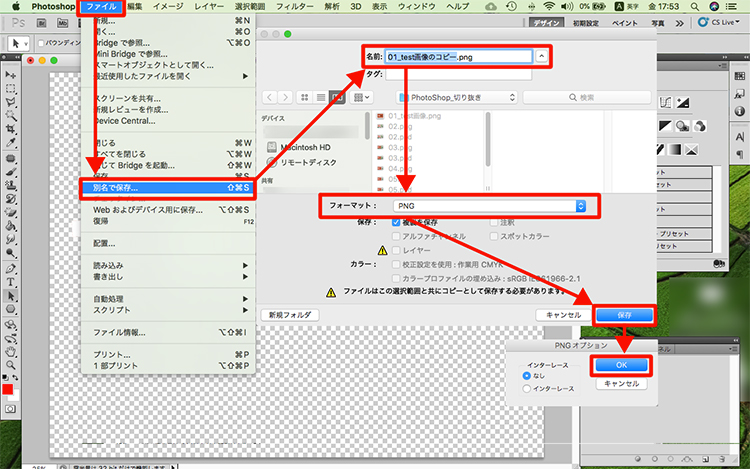Screen dimensions: 750x469
Task: Open the item grouping dropdown in save dialog
Action: point(361,98)
